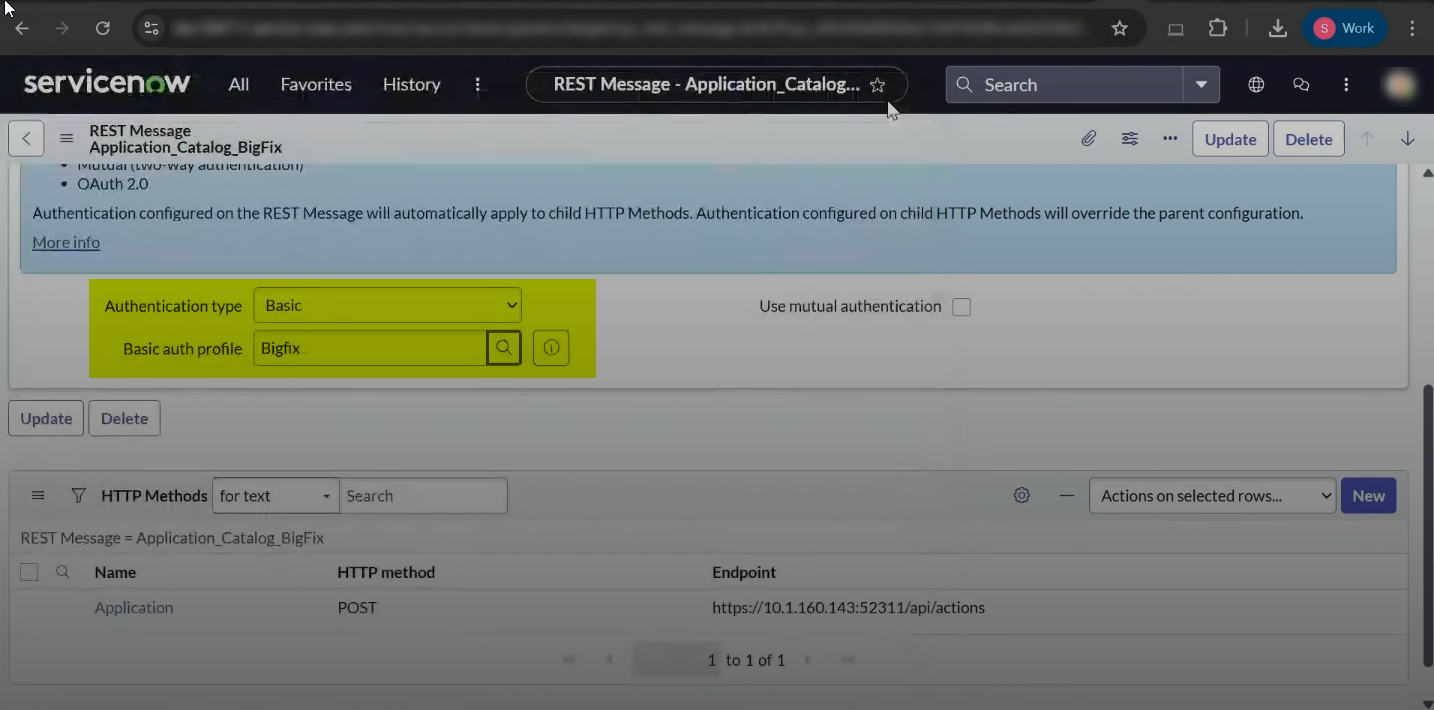Open the All menu

[238, 85]
